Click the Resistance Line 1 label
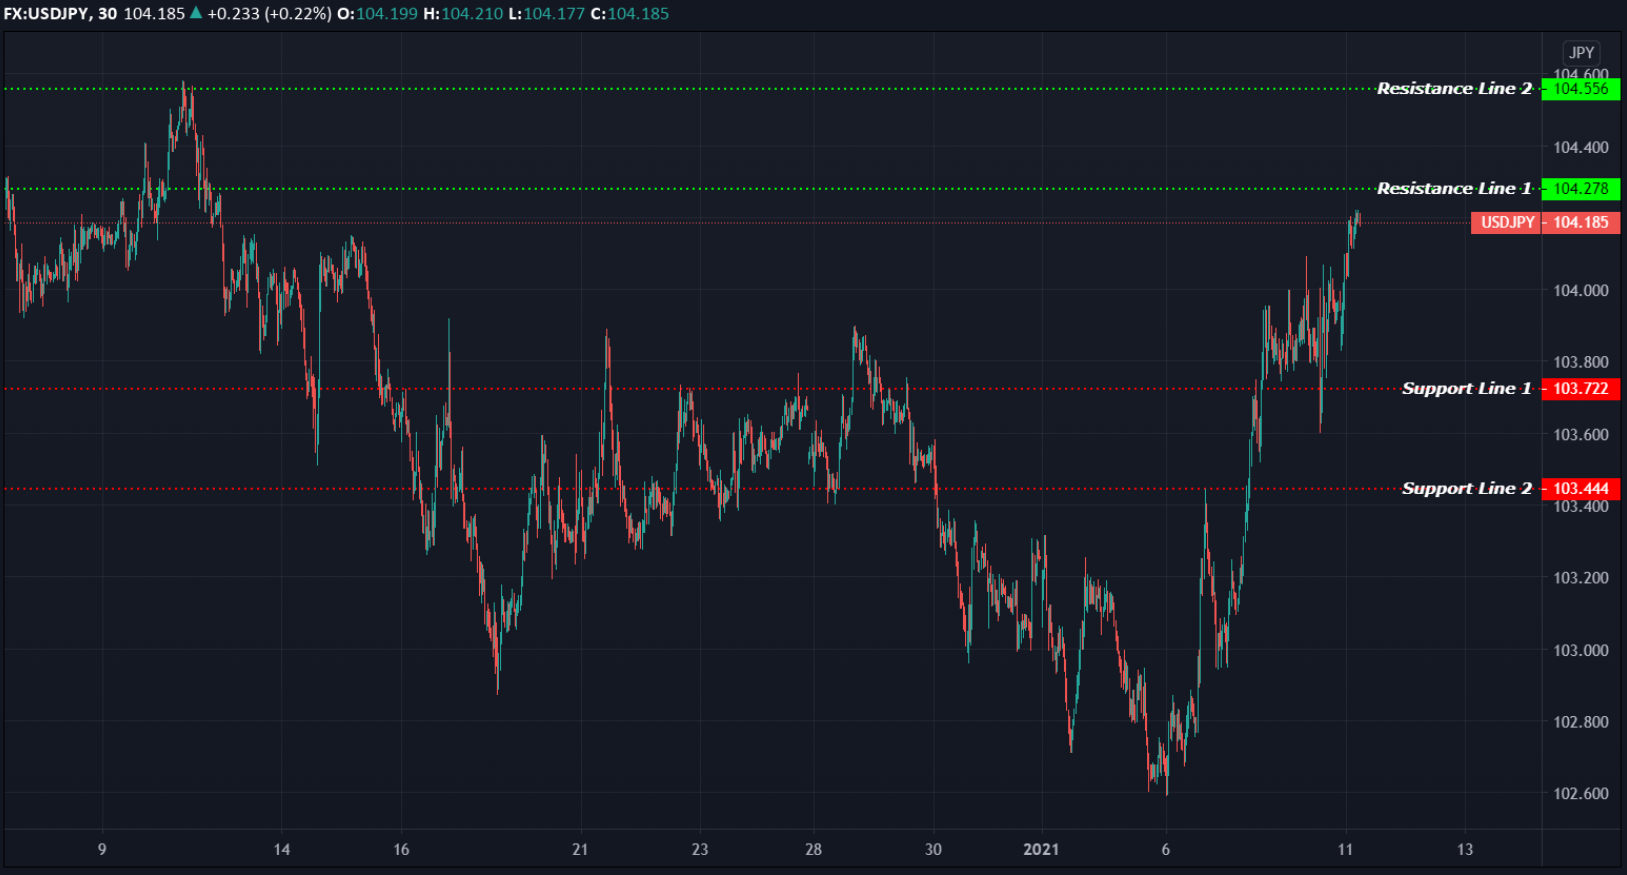This screenshot has height=875, width=1627. pos(1454,189)
